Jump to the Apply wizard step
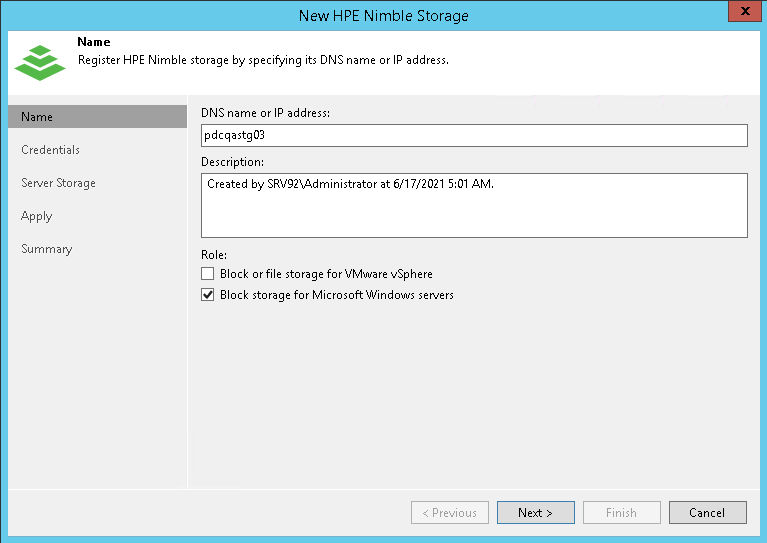Image resolution: width=767 pixels, height=543 pixels. click(36, 216)
